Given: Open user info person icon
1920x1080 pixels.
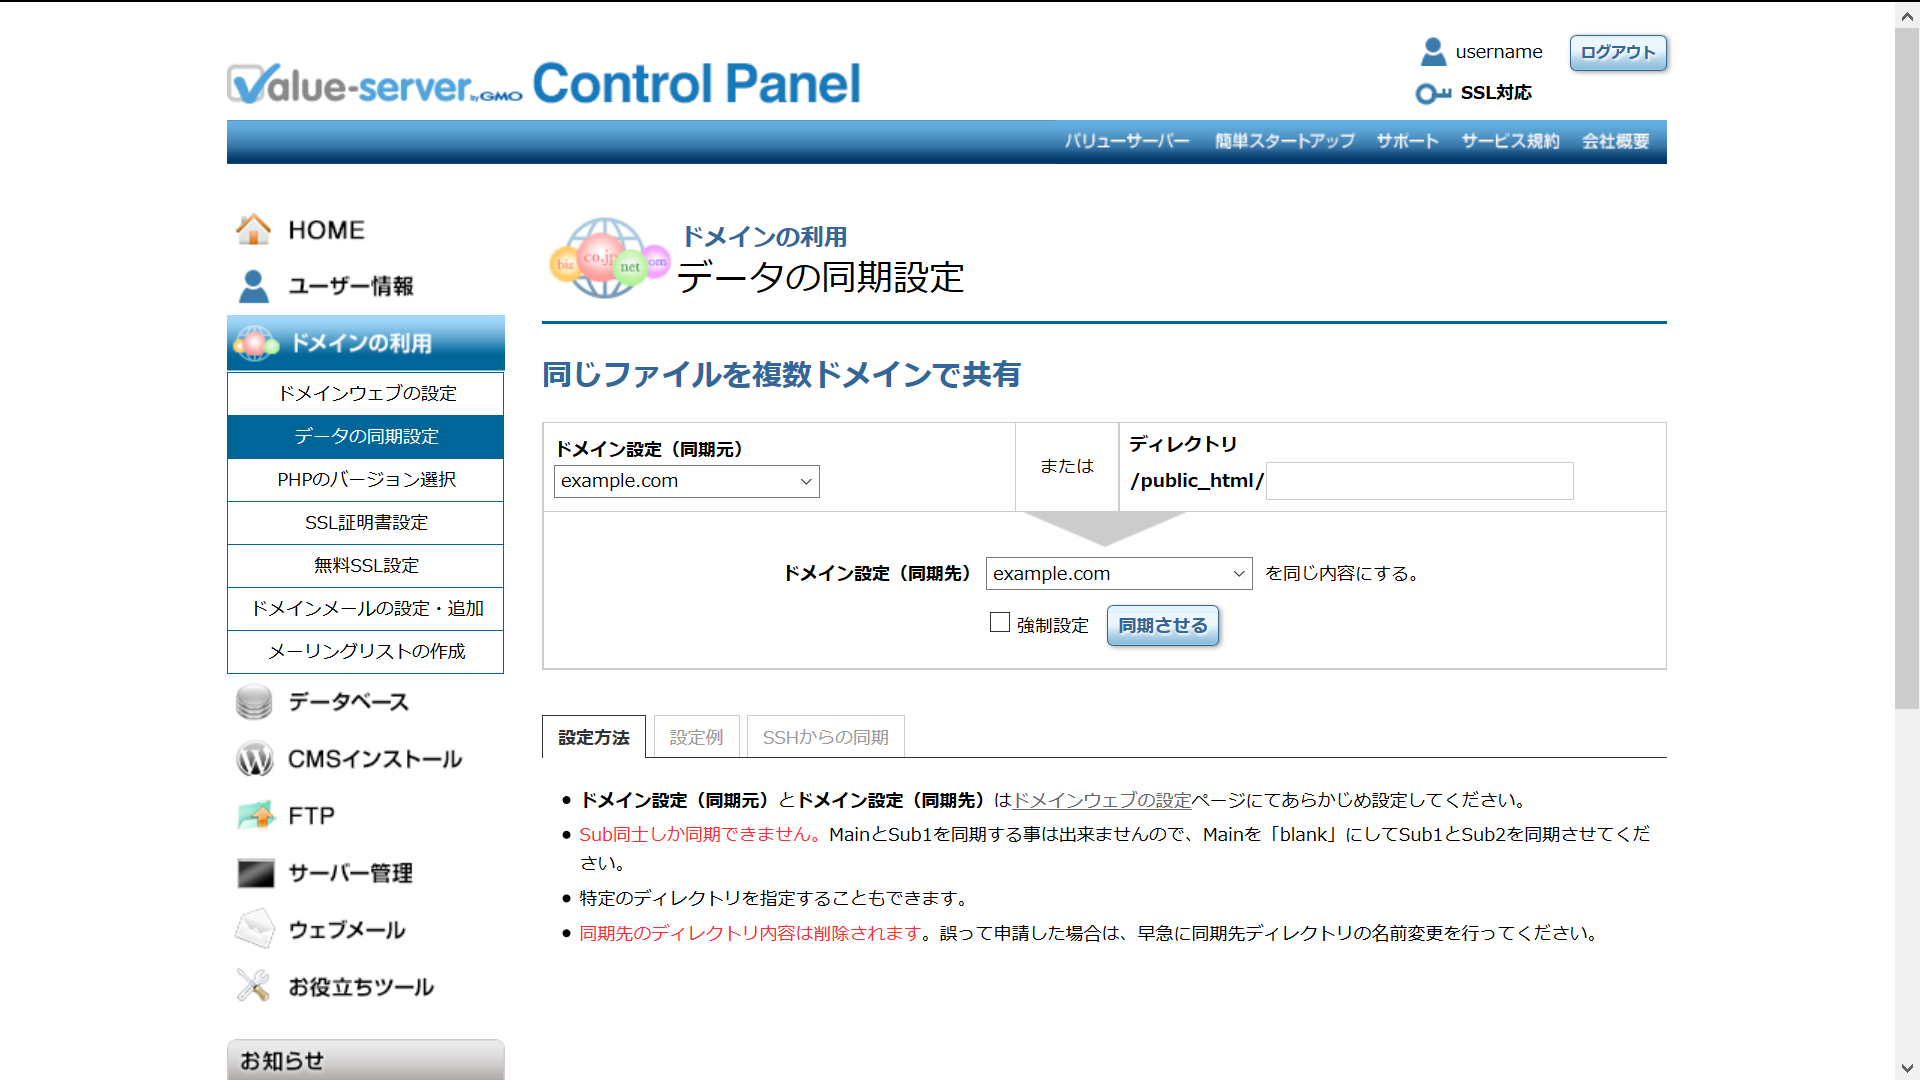Looking at the screenshot, I should tap(253, 286).
